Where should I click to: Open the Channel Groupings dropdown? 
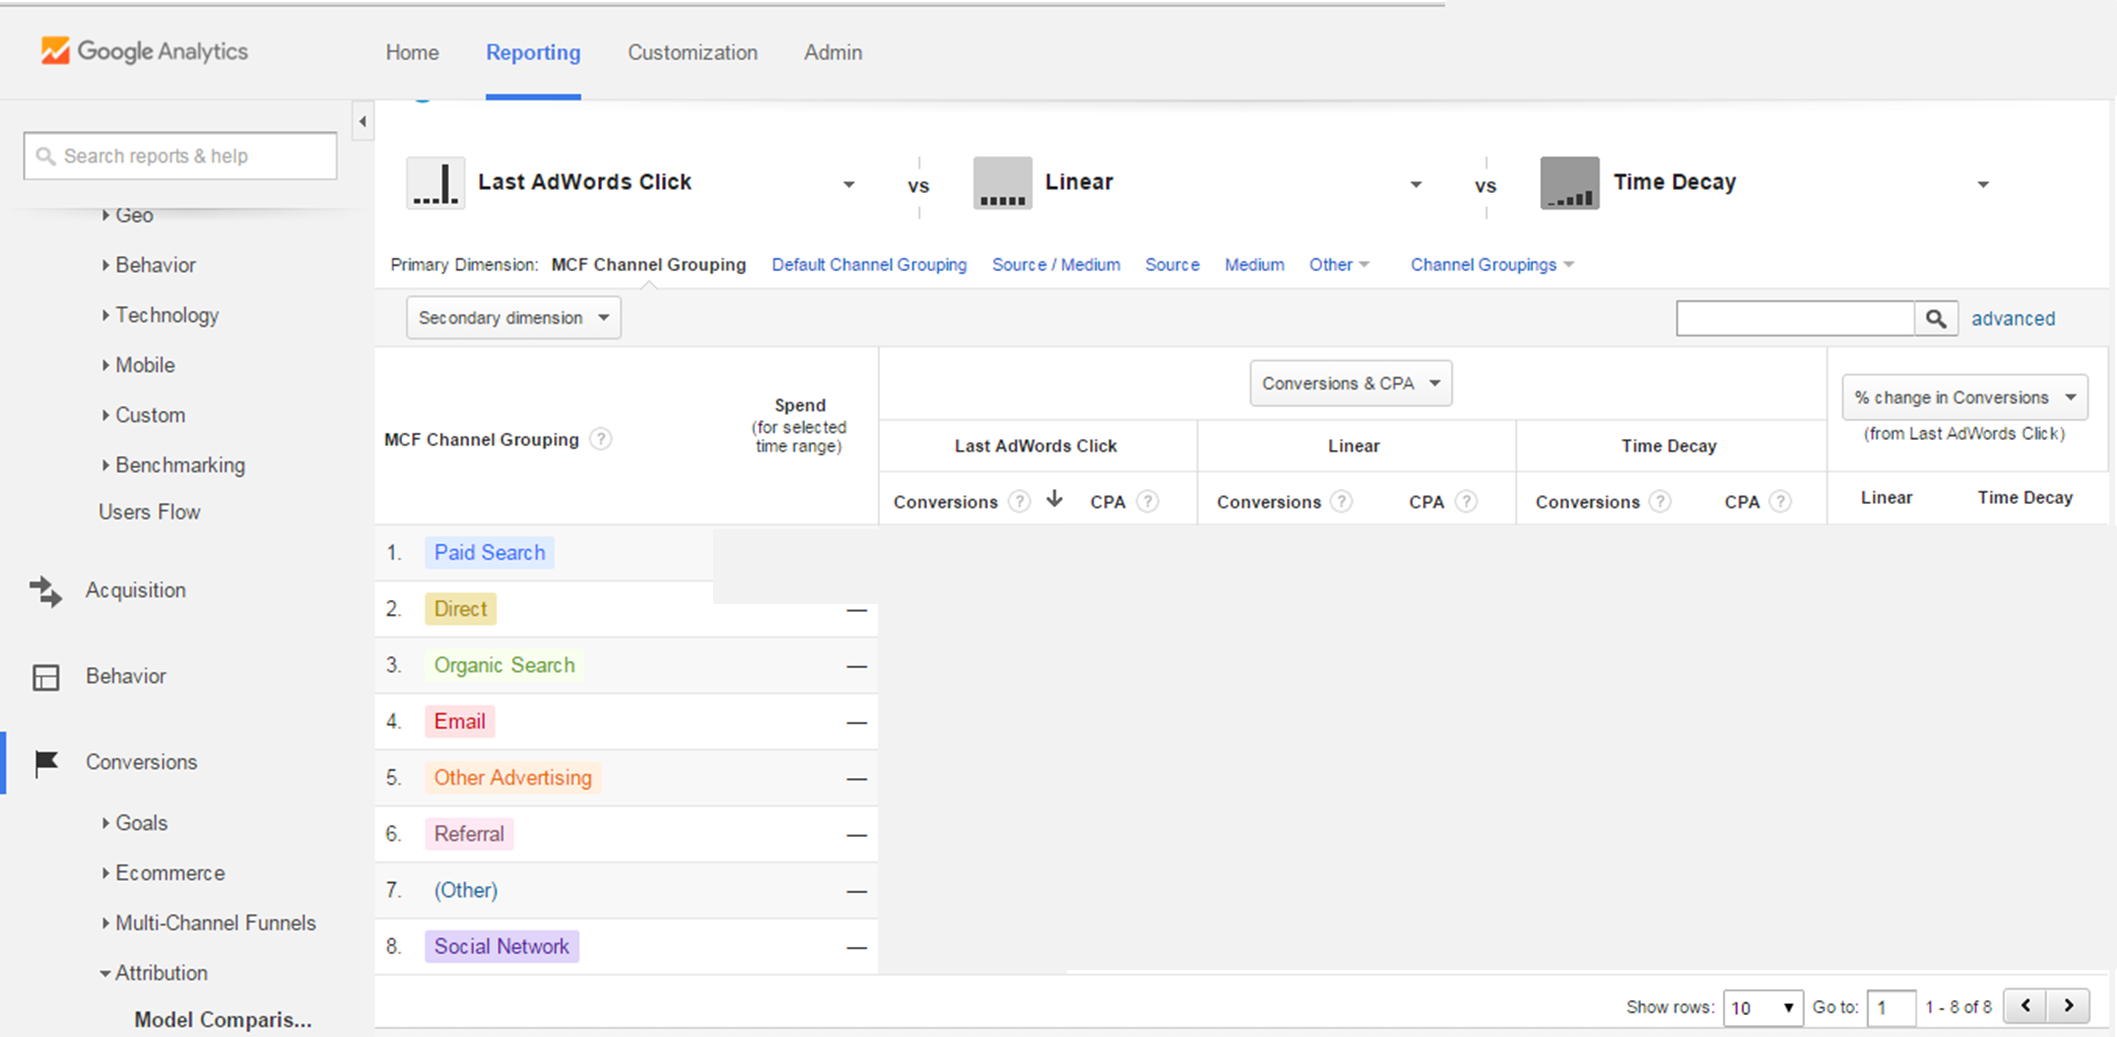click(1492, 265)
